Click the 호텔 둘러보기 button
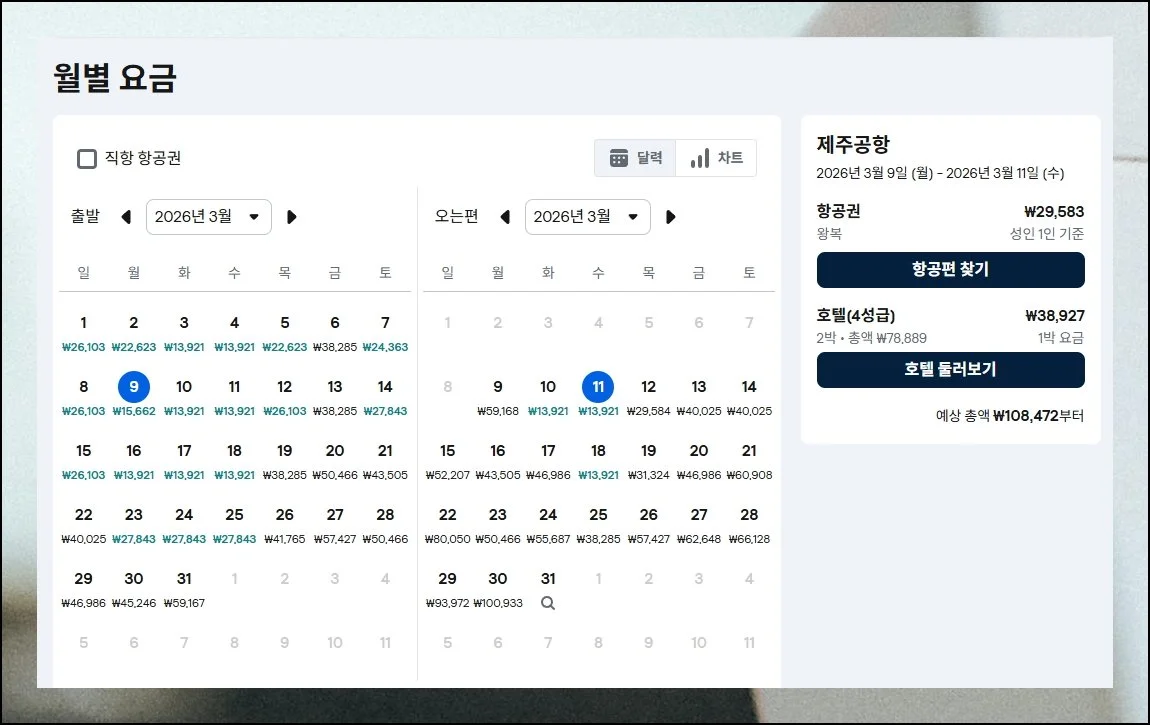This screenshot has height=725, width=1150. click(x=950, y=370)
